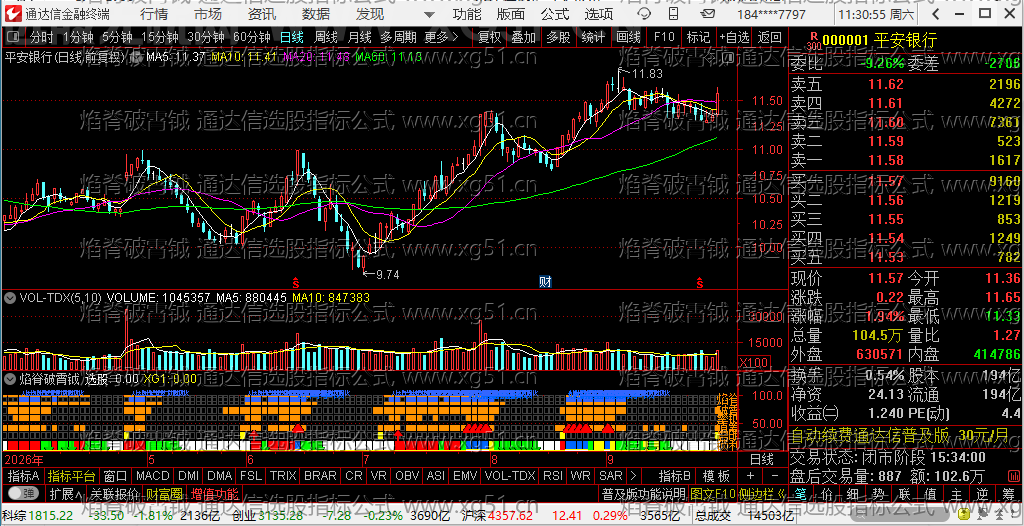Switch chart to 15分钟 period
The height and width of the screenshot is (526, 1024).
coord(160,37)
